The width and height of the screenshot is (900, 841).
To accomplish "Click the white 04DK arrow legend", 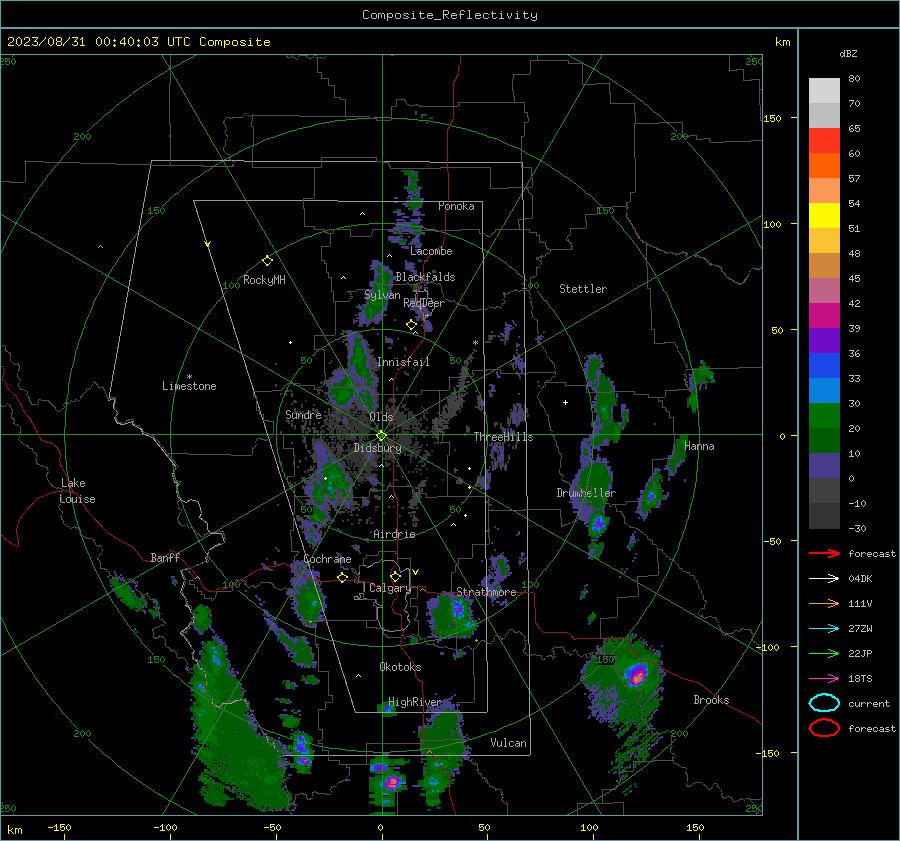I will (825, 579).
